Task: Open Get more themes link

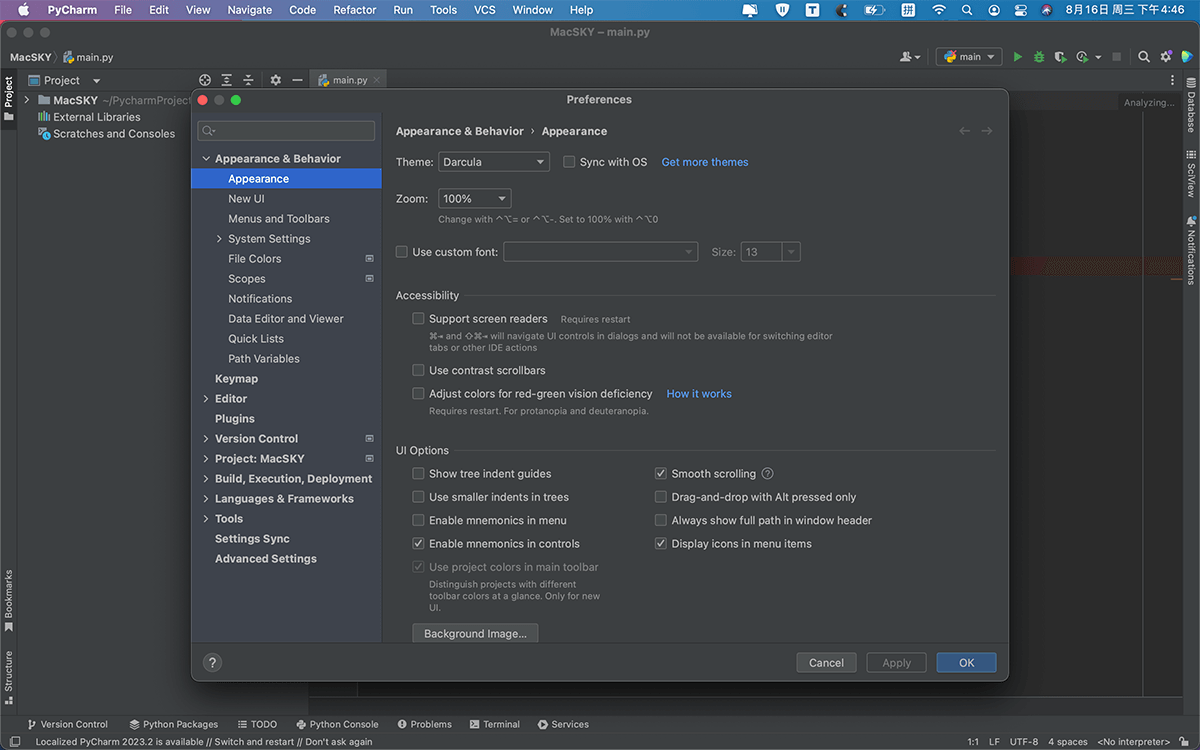Action: pos(705,162)
